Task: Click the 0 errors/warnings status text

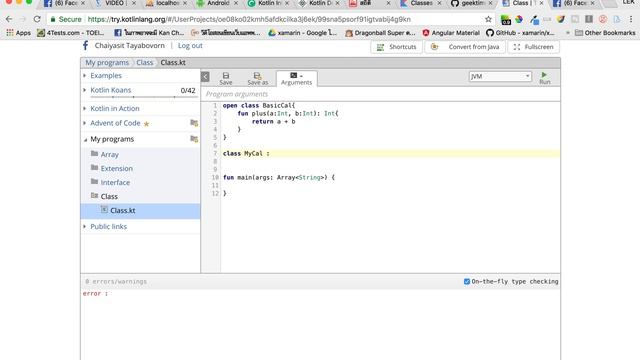Action: point(116,282)
